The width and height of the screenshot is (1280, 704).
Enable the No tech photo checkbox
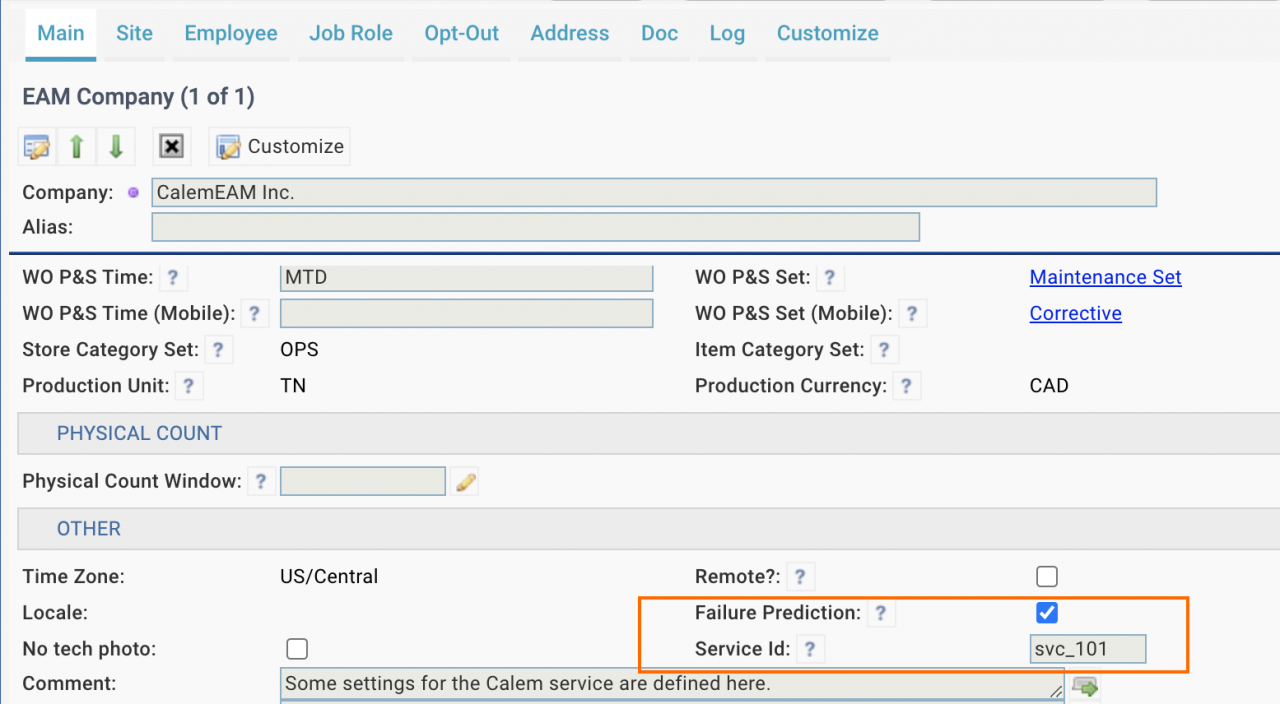(297, 649)
